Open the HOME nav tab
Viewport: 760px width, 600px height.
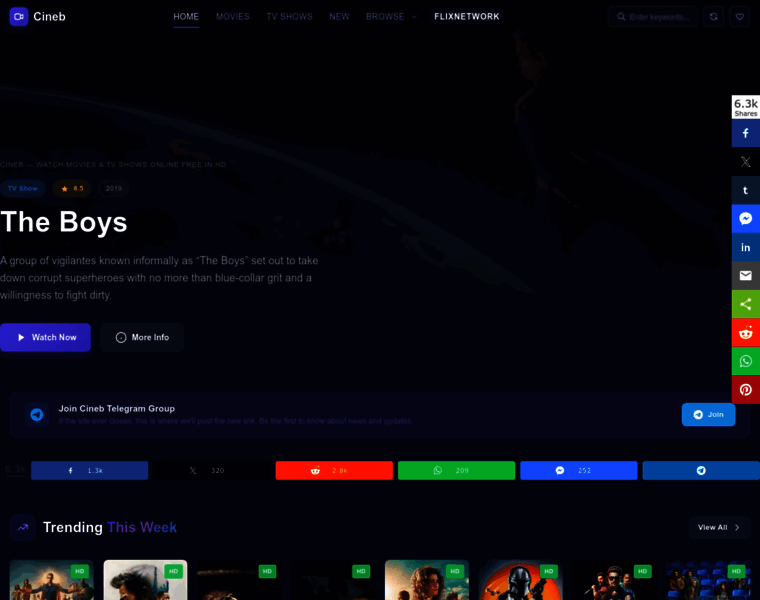tap(186, 16)
